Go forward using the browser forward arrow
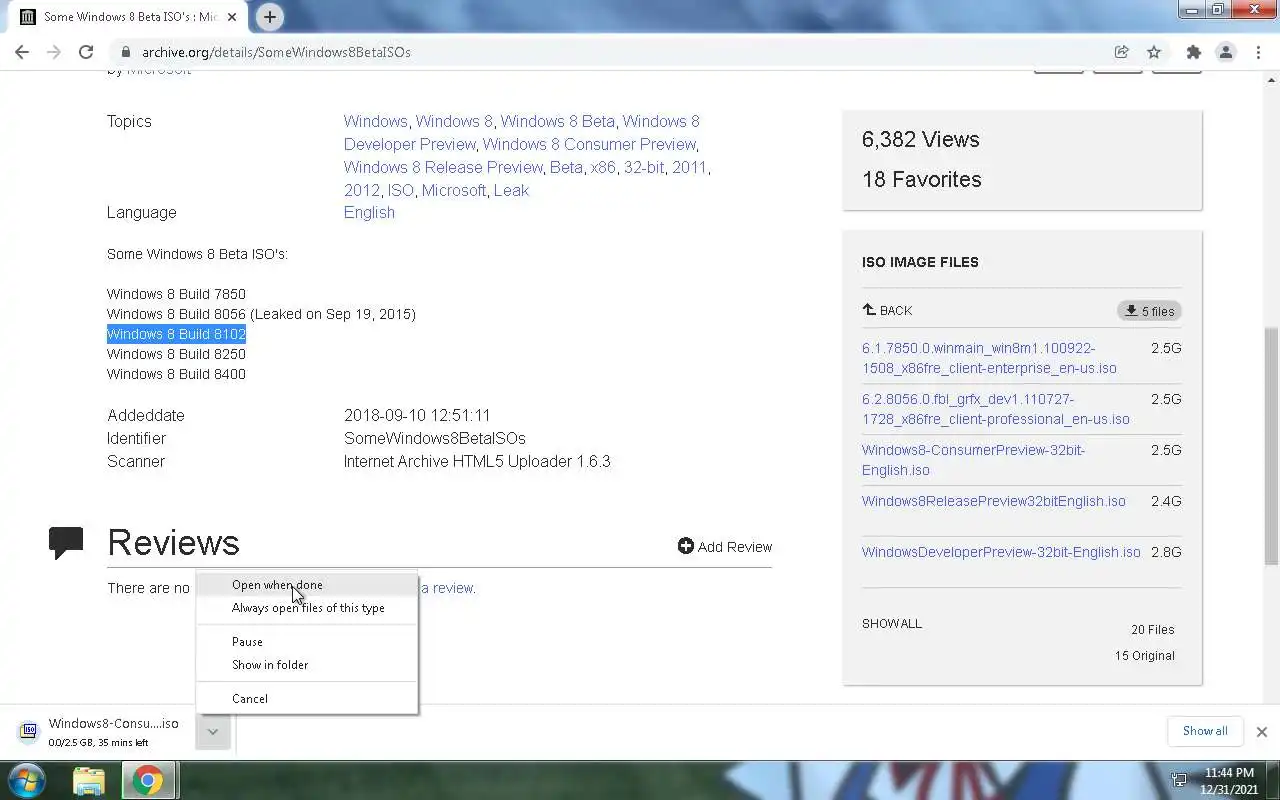 point(54,52)
